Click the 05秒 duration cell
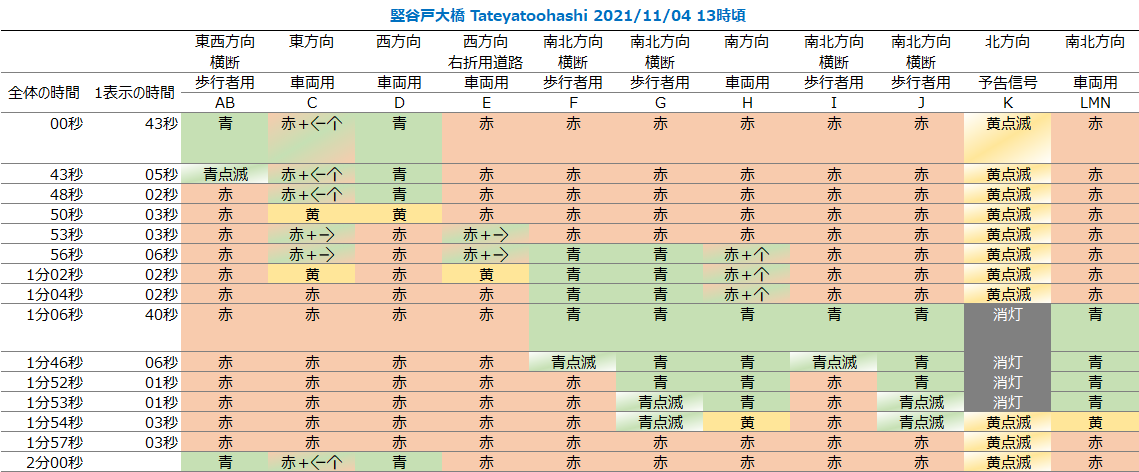Screen dimensions: 1139x472 coord(160,174)
